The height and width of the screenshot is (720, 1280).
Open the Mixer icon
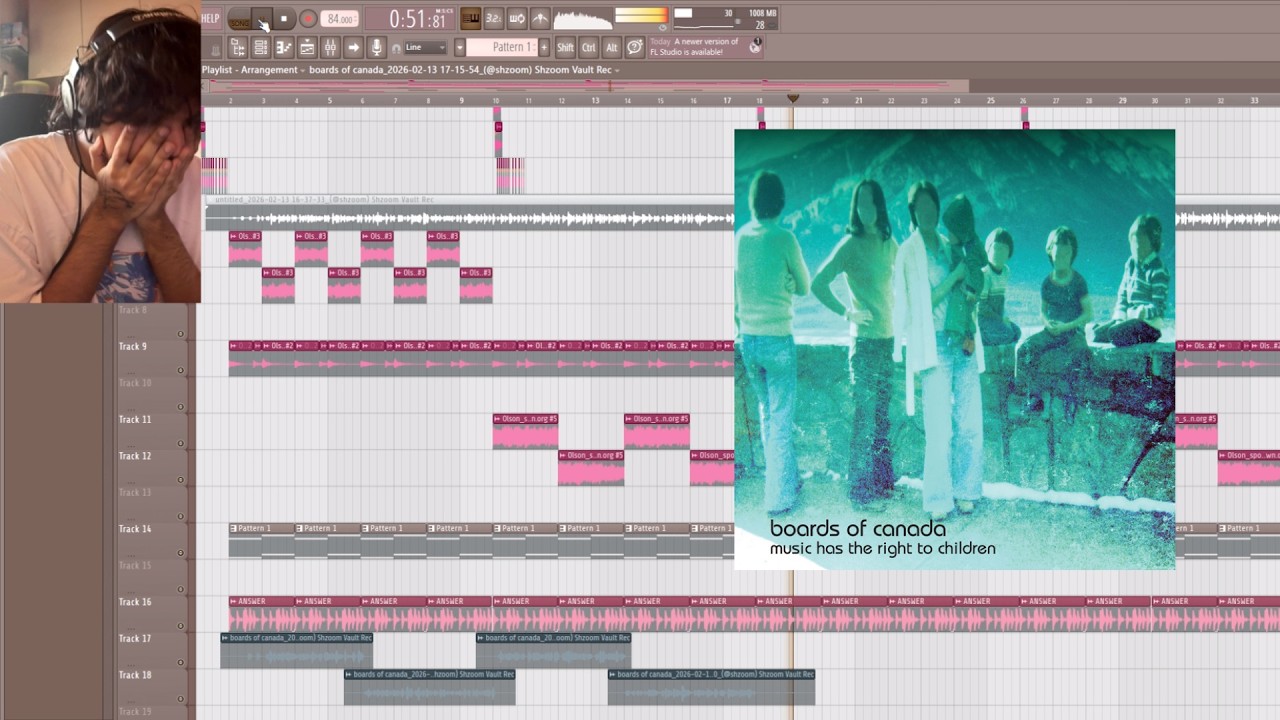coord(330,47)
